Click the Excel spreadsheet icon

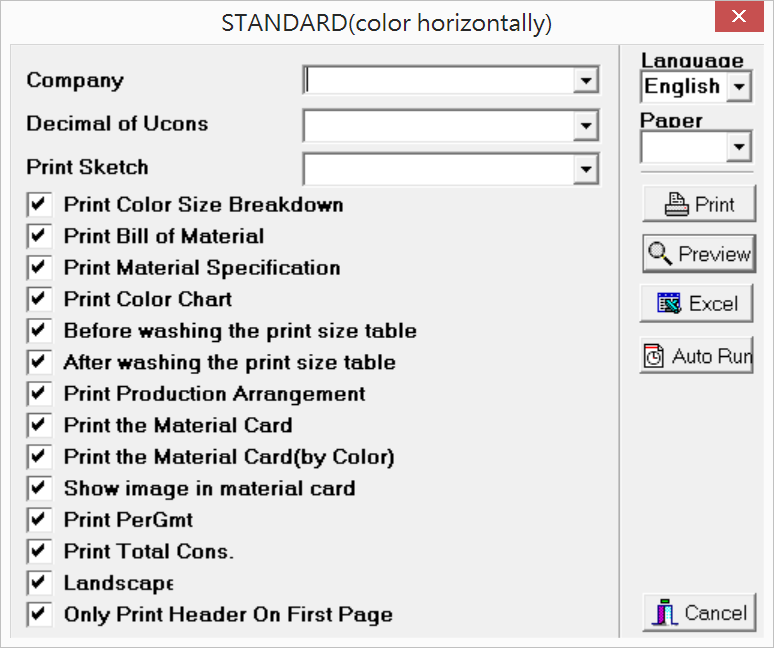coord(670,303)
